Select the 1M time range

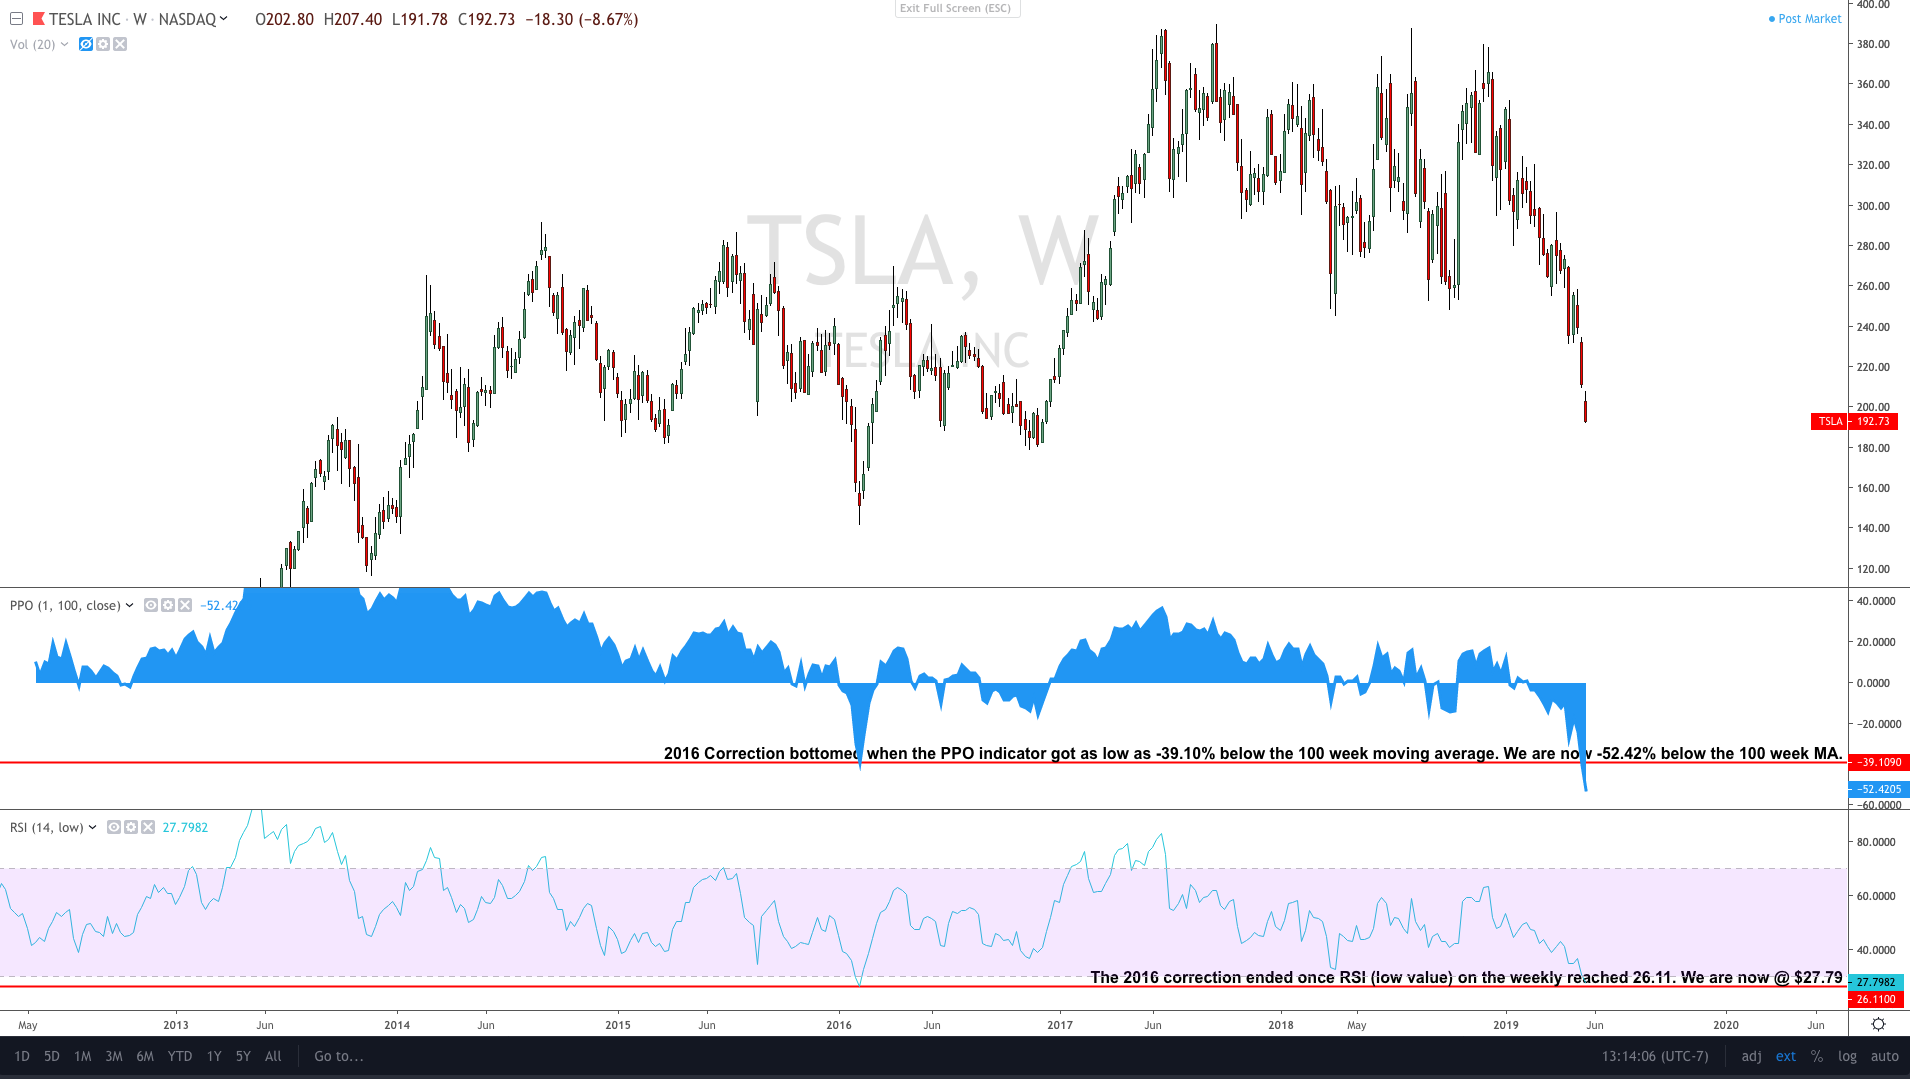coord(83,1056)
